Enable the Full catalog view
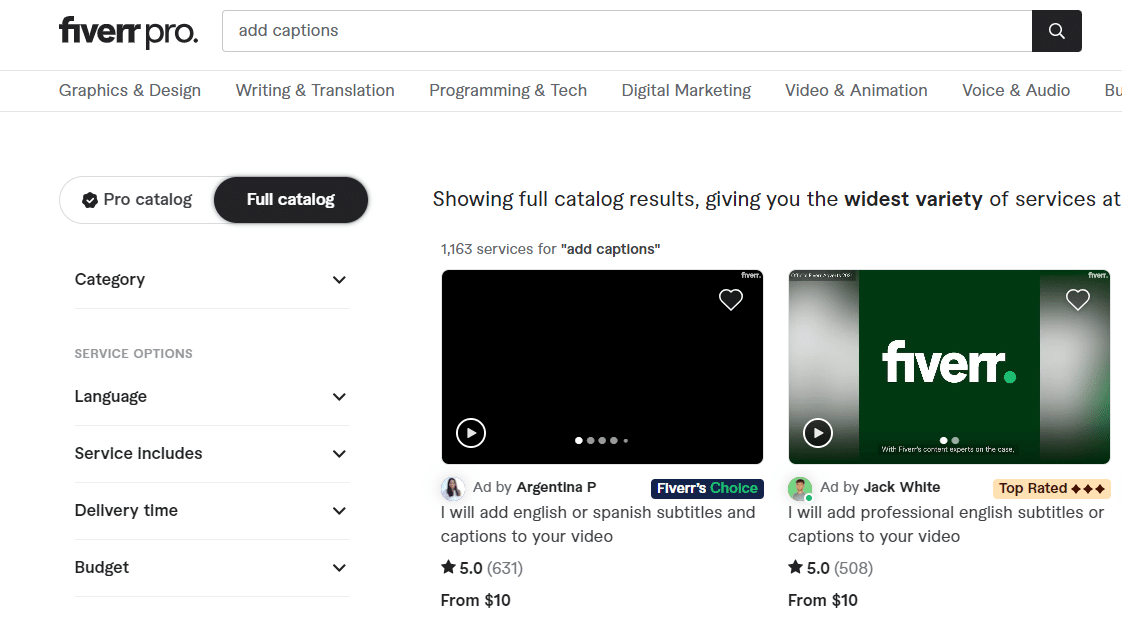 click(290, 199)
